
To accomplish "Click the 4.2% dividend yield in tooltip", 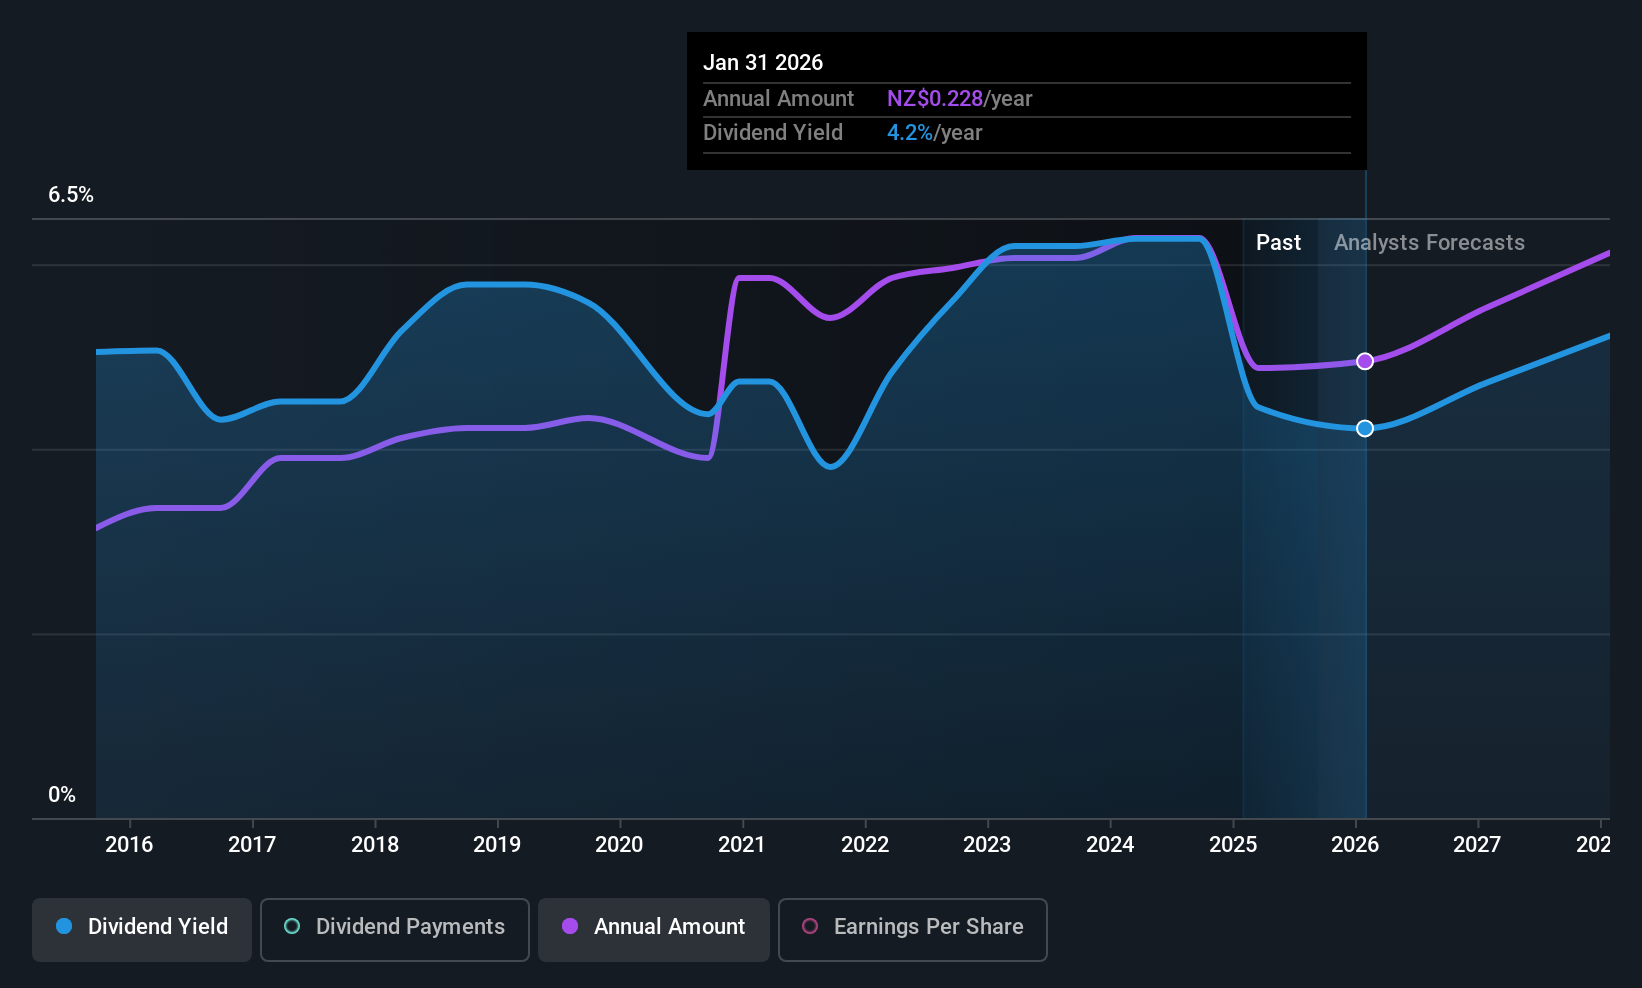I will [910, 132].
